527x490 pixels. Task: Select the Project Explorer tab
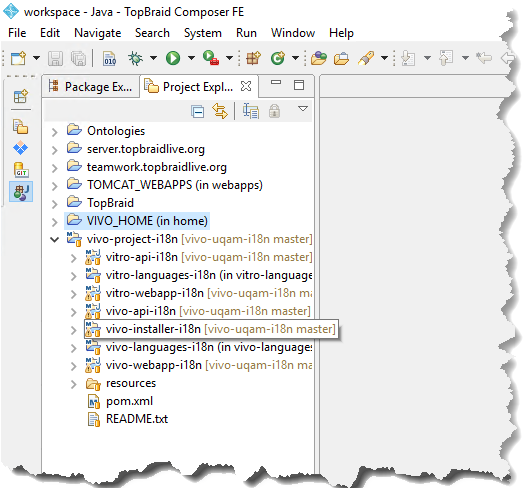tap(199, 87)
